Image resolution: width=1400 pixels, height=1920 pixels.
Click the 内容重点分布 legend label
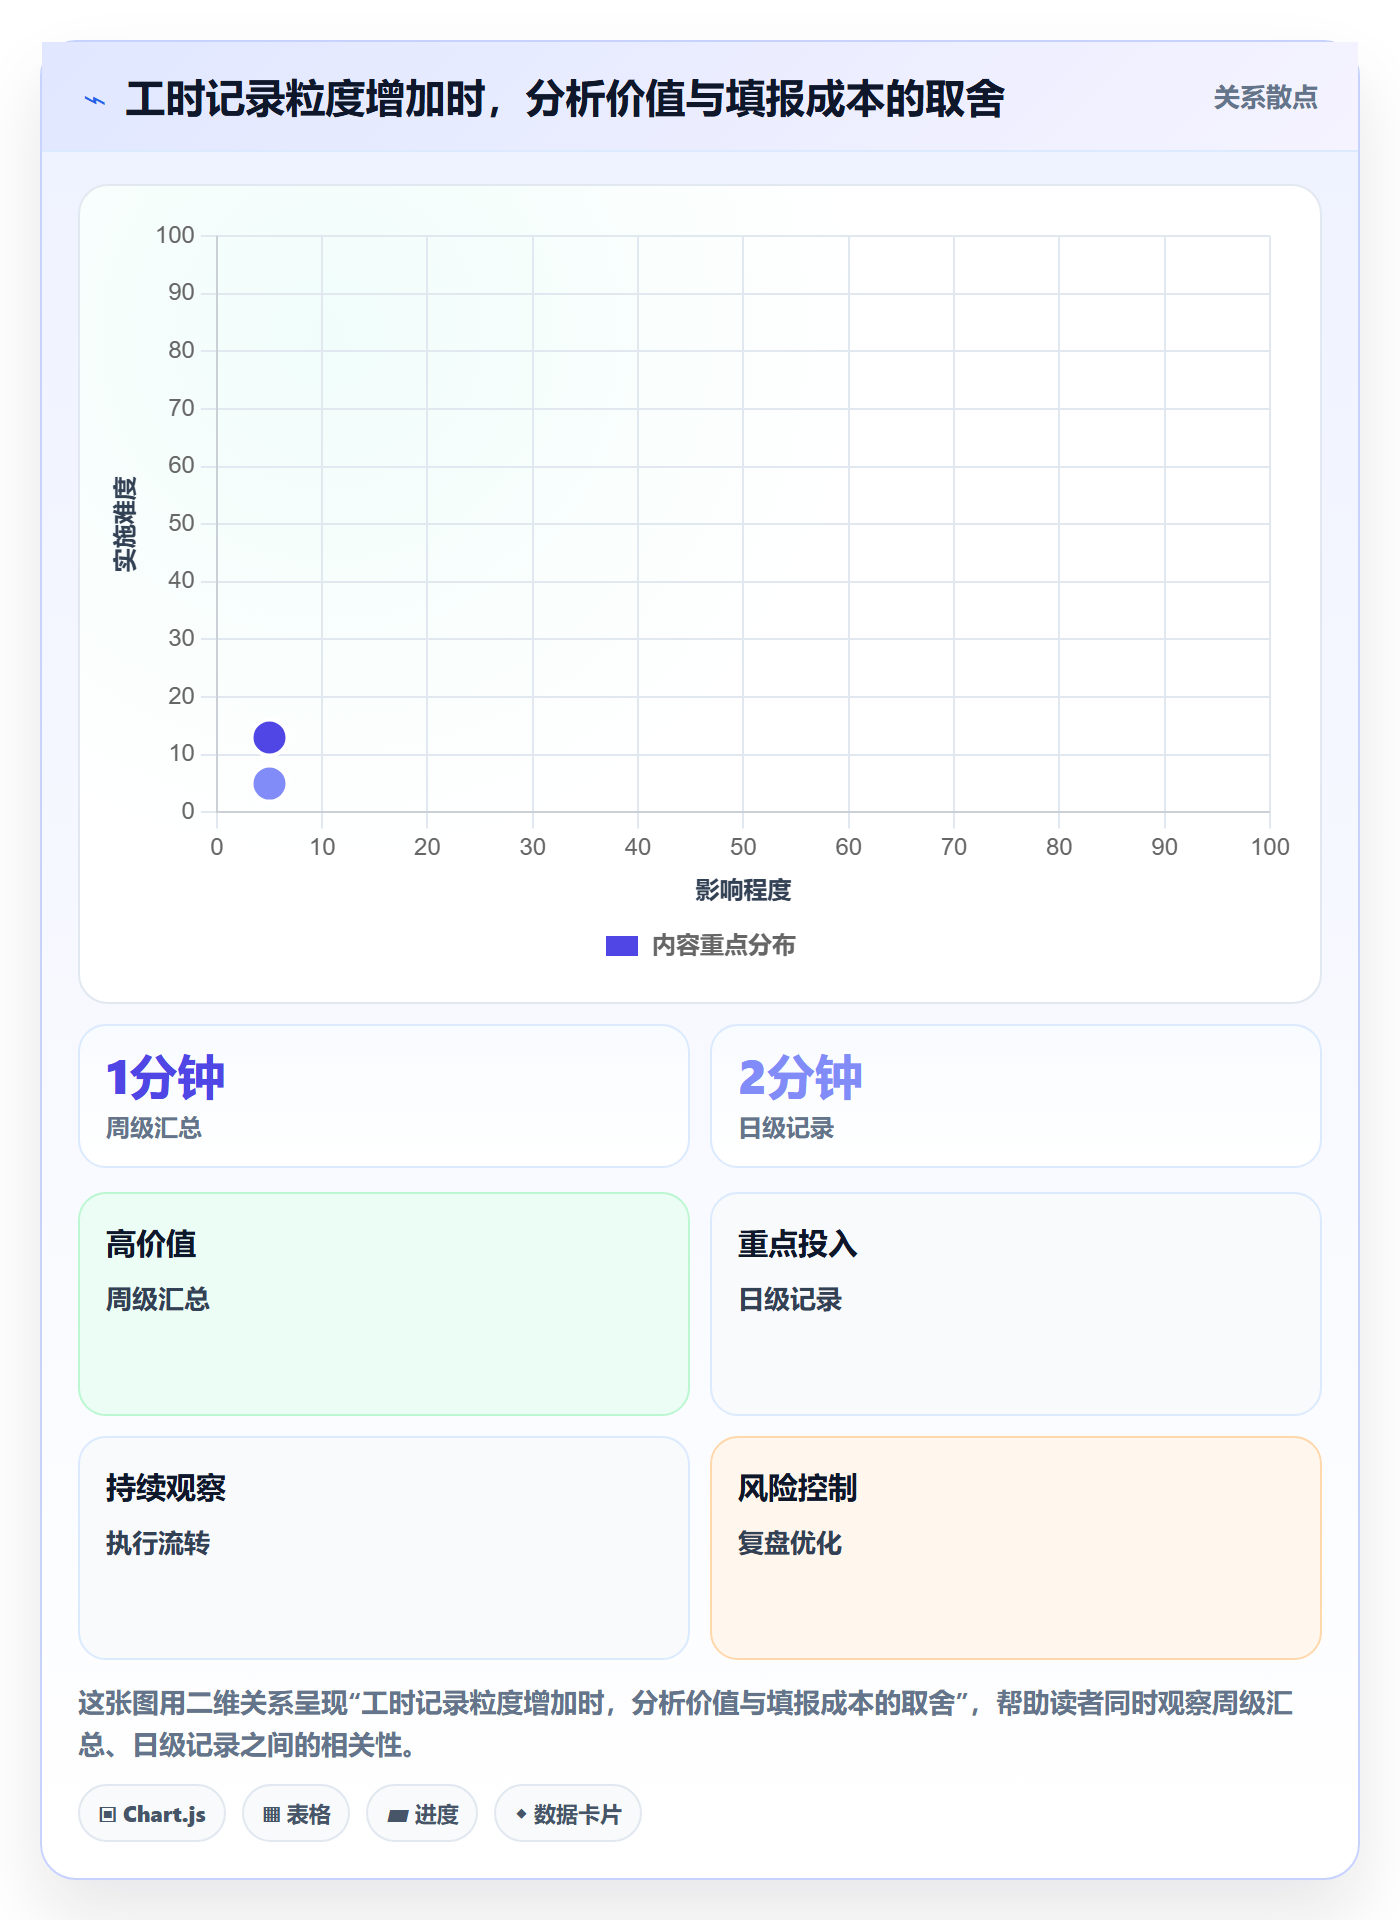click(x=723, y=946)
